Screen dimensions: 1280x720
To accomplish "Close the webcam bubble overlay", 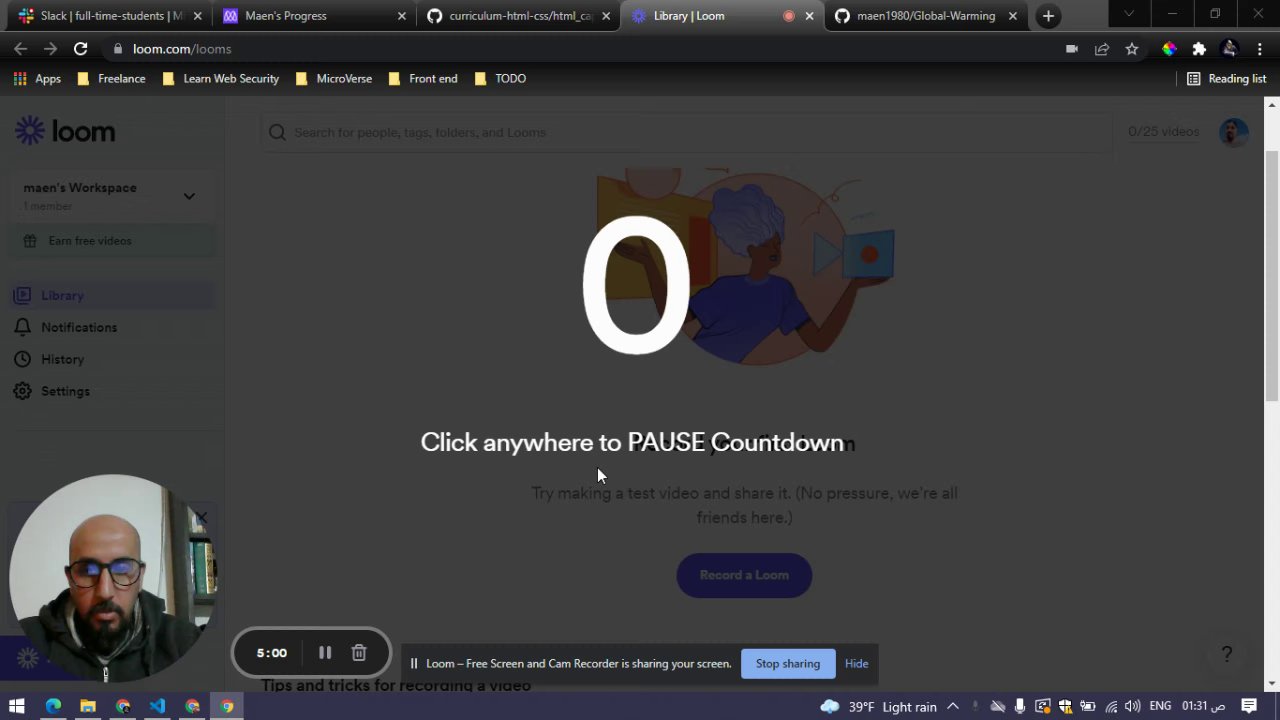I will pyautogui.click(x=201, y=518).
